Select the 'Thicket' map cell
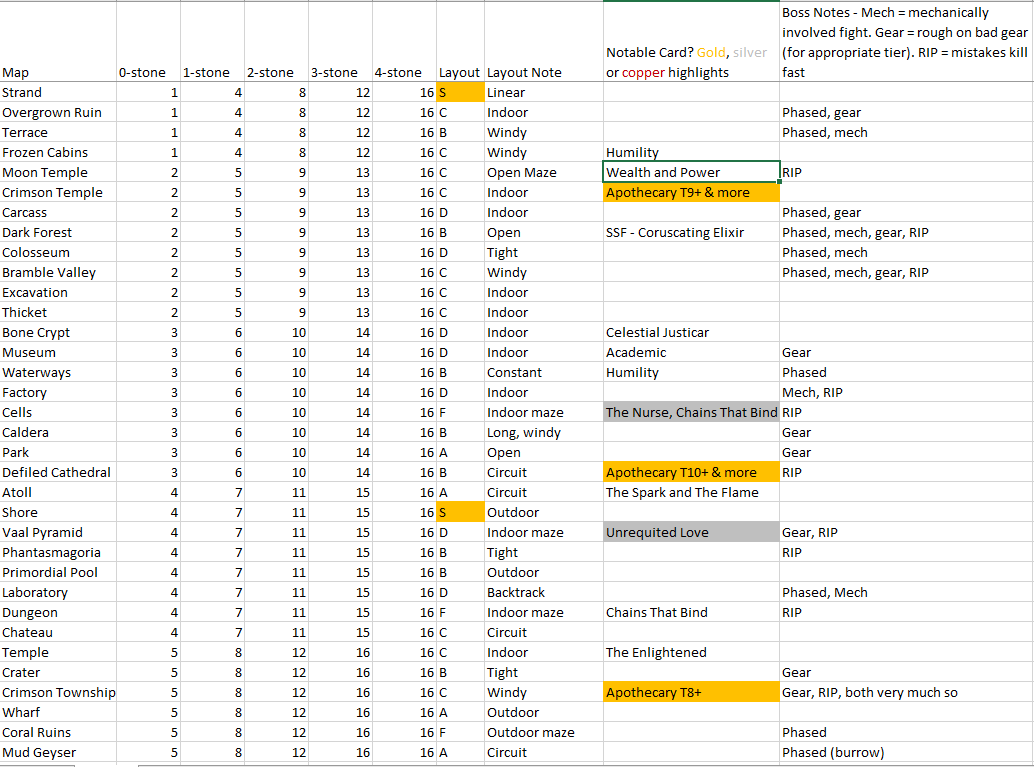The height and width of the screenshot is (767, 1034). coord(58,312)
